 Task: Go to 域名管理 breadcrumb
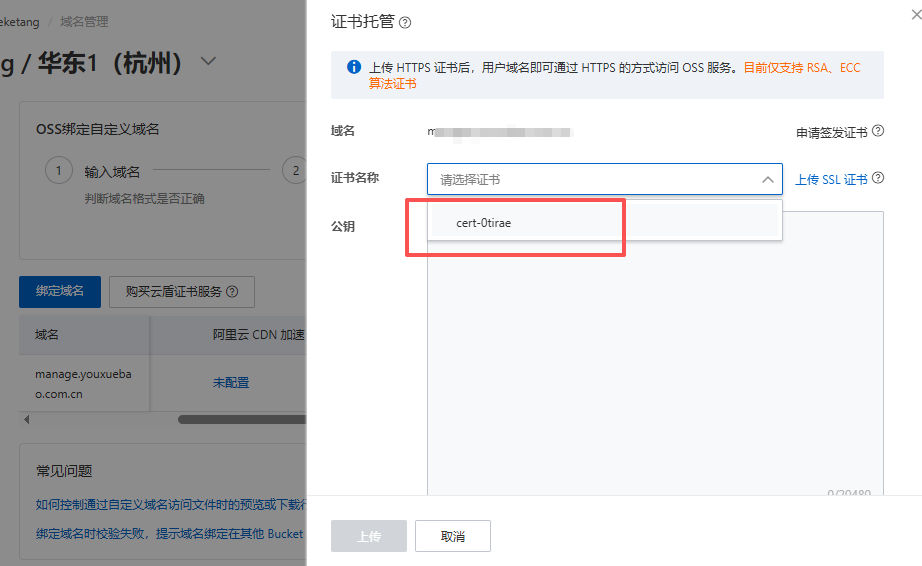click(x=85, y=21)
